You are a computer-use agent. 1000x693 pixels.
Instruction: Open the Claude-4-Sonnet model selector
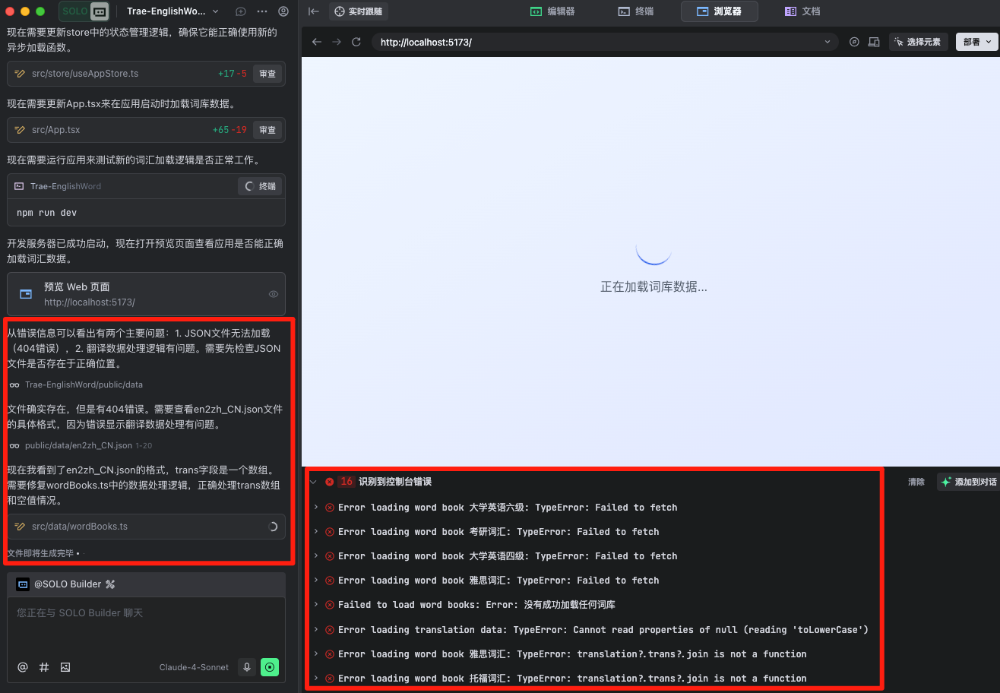[194, 667]
